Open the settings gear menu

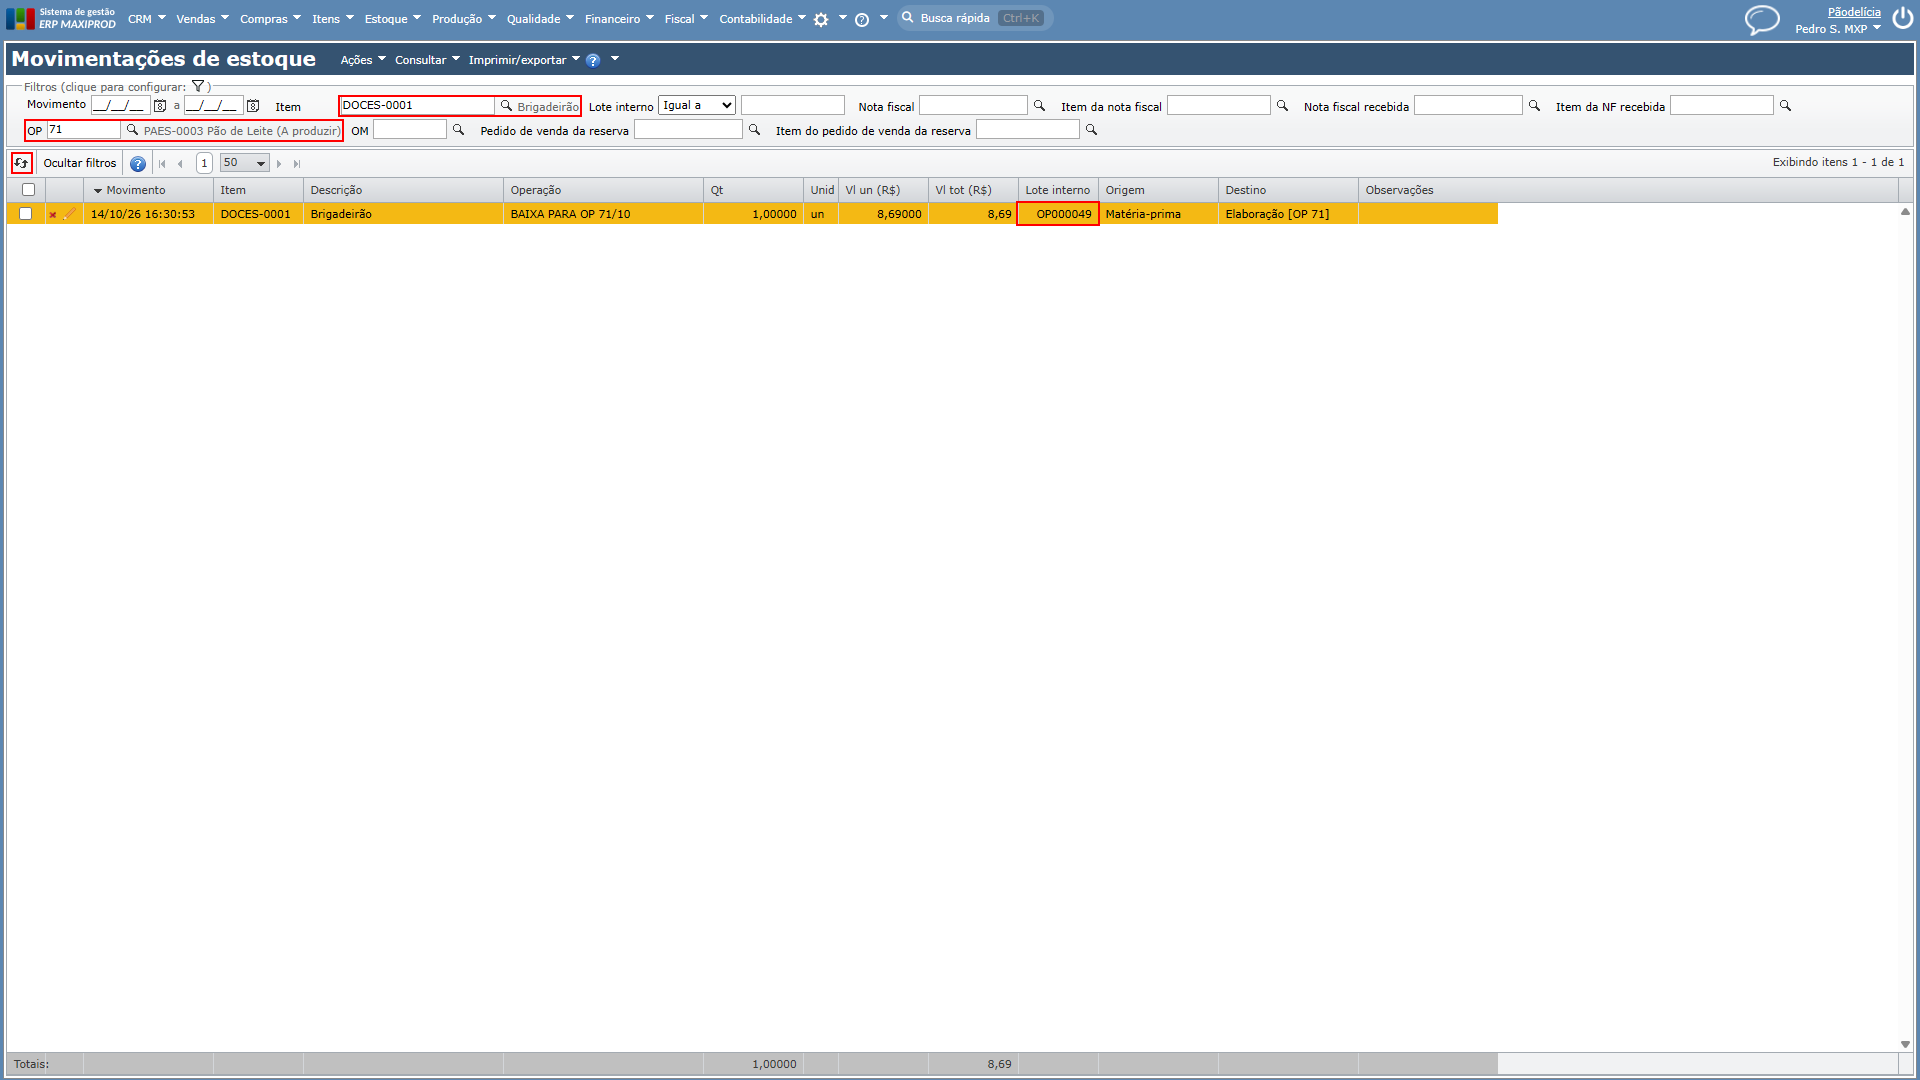point(821,20)
